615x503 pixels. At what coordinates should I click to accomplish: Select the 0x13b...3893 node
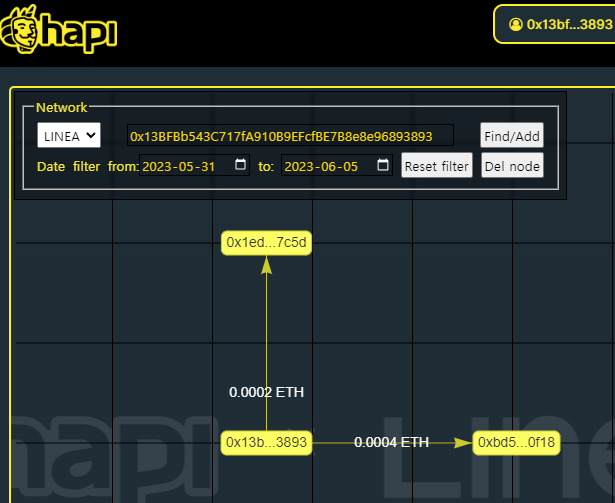(x=266, y=443)
